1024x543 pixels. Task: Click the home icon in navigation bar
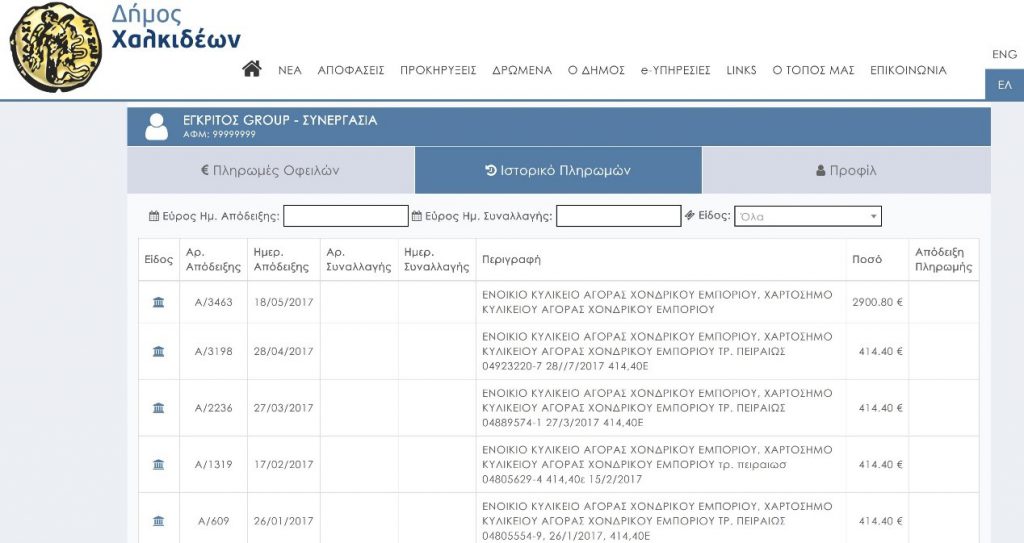tap(252, 70)
